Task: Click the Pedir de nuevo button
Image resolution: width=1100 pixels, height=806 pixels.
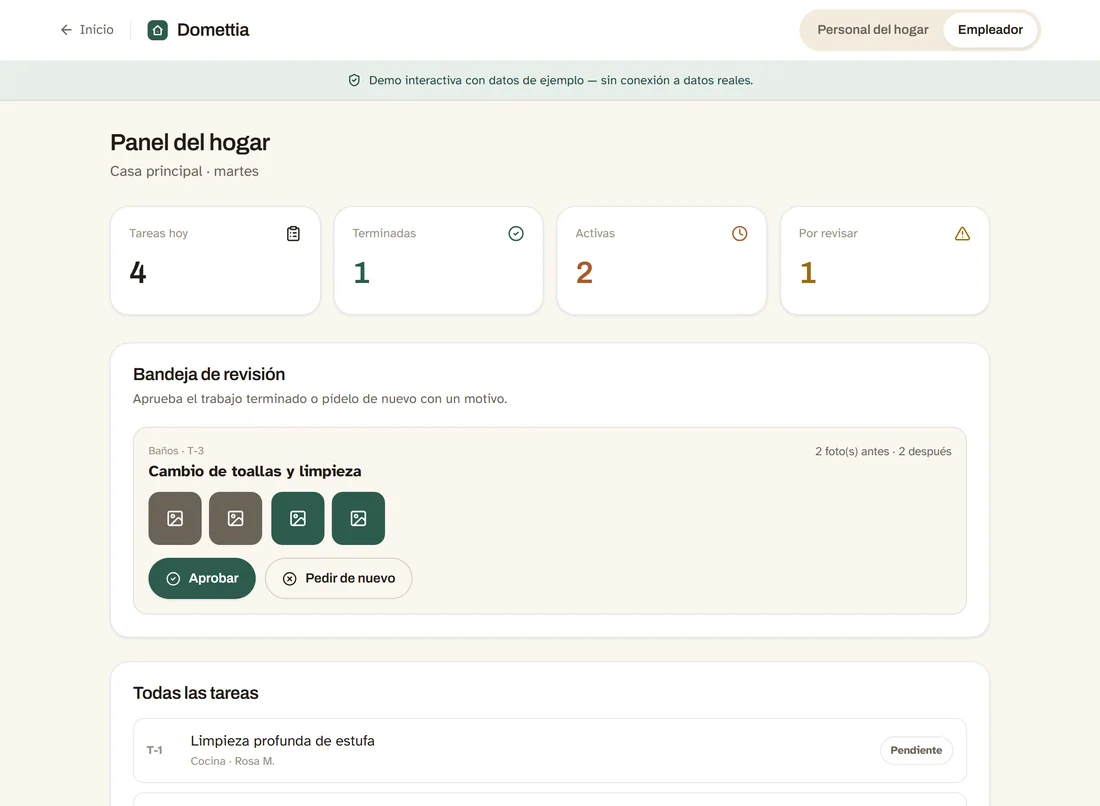Action: coord(338,578)
